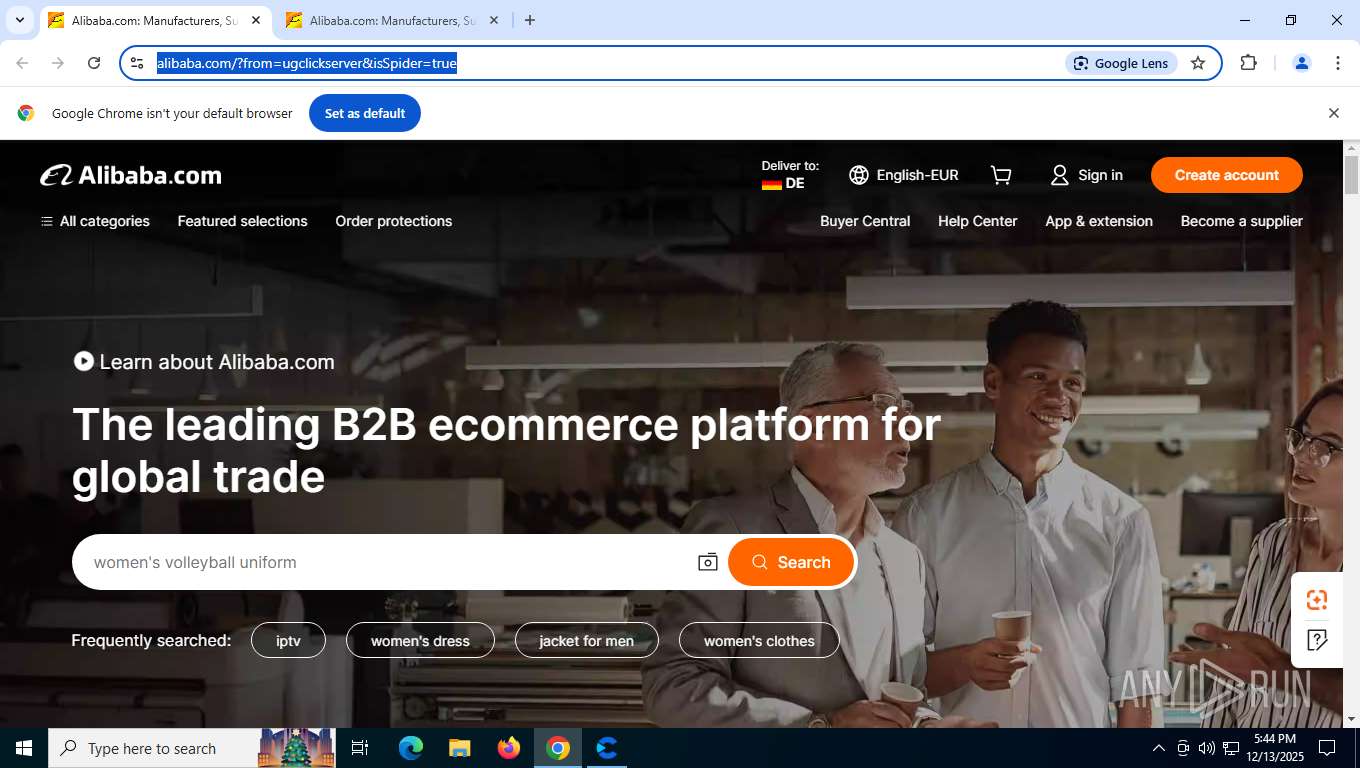Open Order protections menu
This screenshot has width=1360, height=768.
coord(394,221)
